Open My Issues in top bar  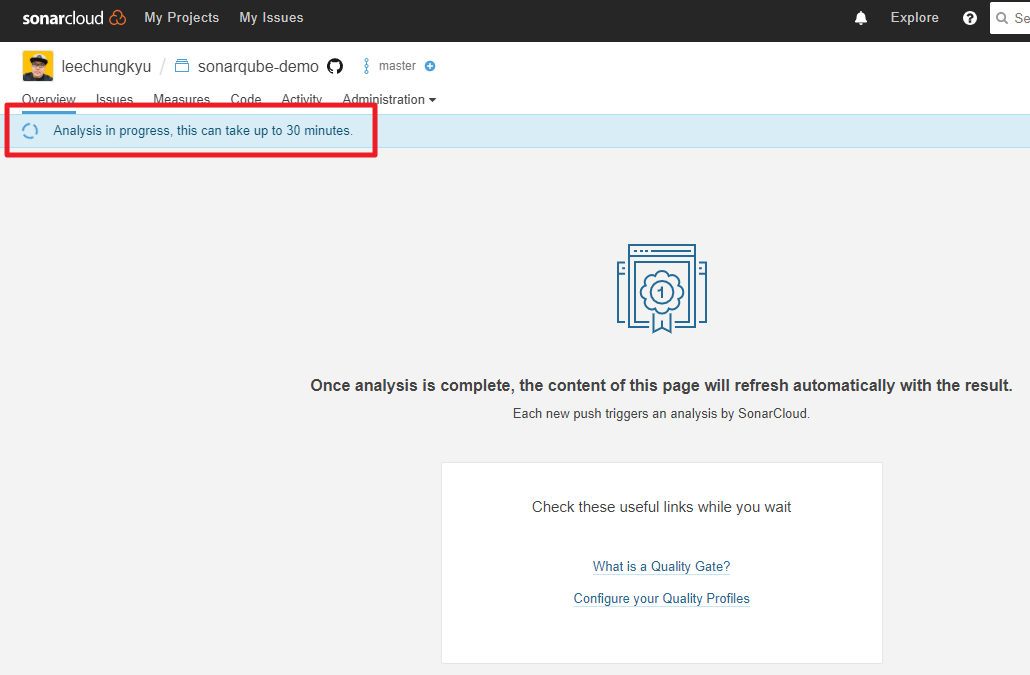(271, 18)
